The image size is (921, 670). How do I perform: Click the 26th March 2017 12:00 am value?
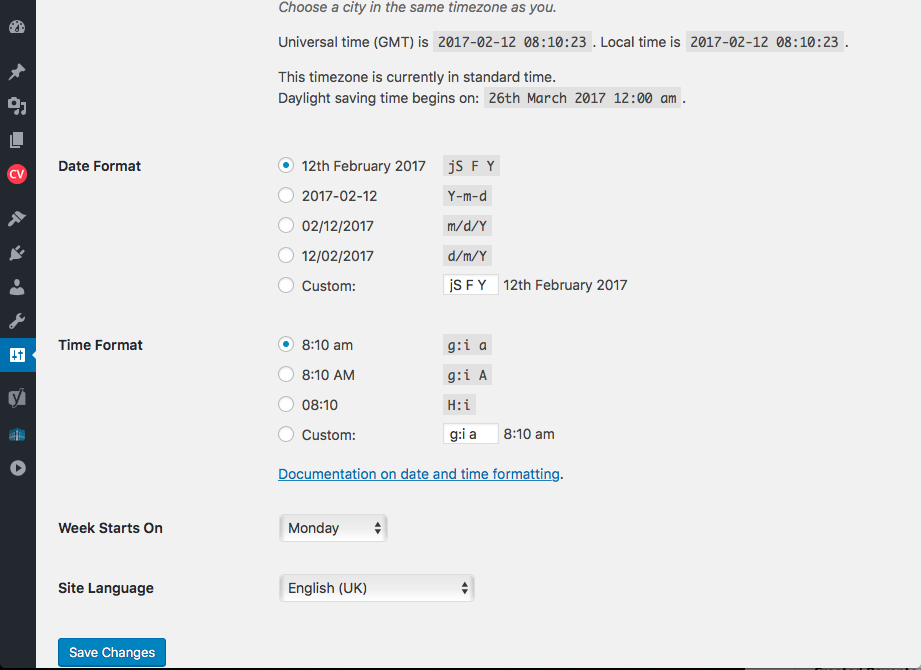[x=582, y=98]
